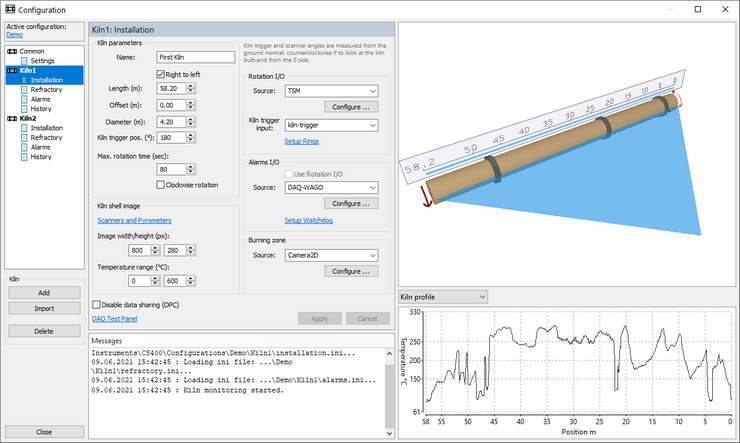Viewport: 740px width, 443px height.
Task: Decrease Max. rotation time with stepper down
Action: coord(191,172)
